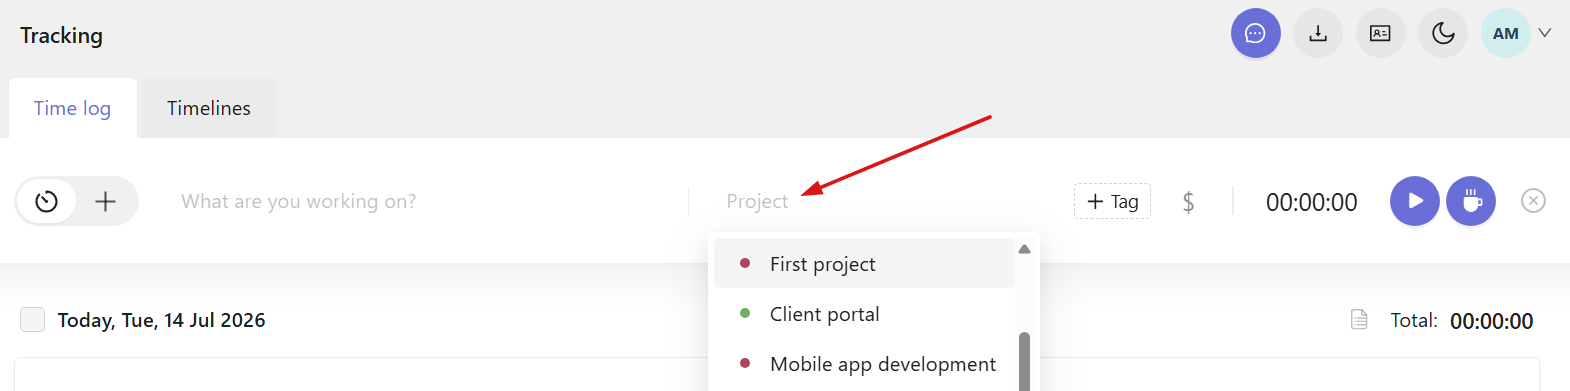
Task: Switch to the Time log tab
Action: [72, 108]
